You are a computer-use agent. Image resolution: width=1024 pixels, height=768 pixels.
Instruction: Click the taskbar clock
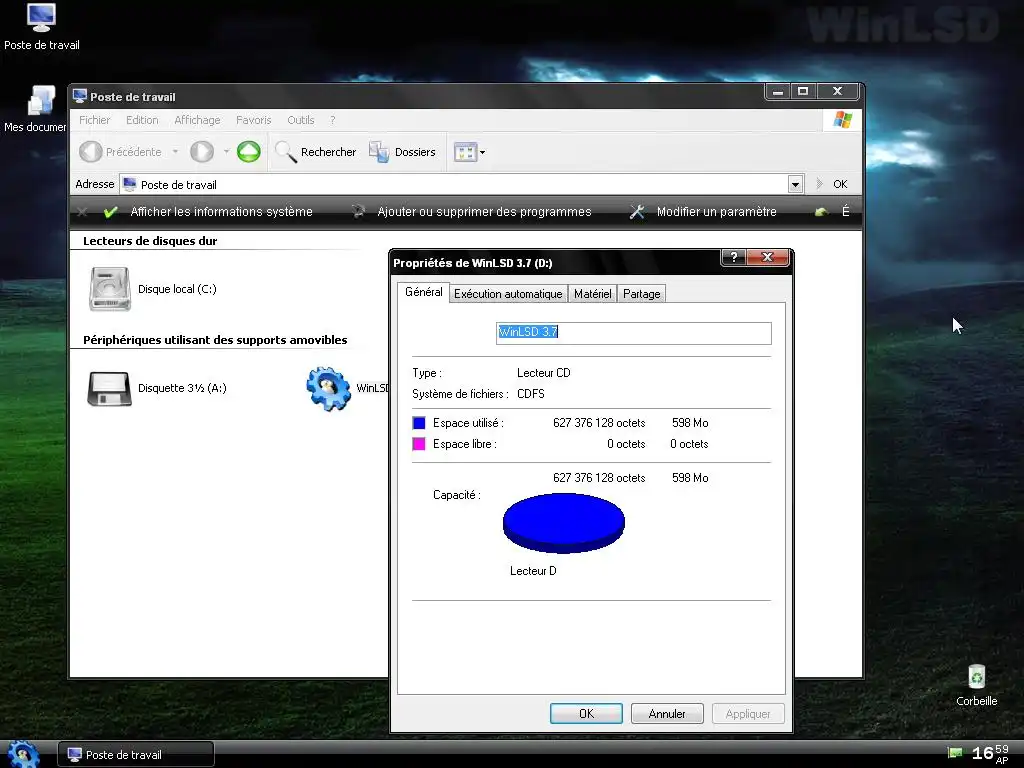click(x=990, y=754)
